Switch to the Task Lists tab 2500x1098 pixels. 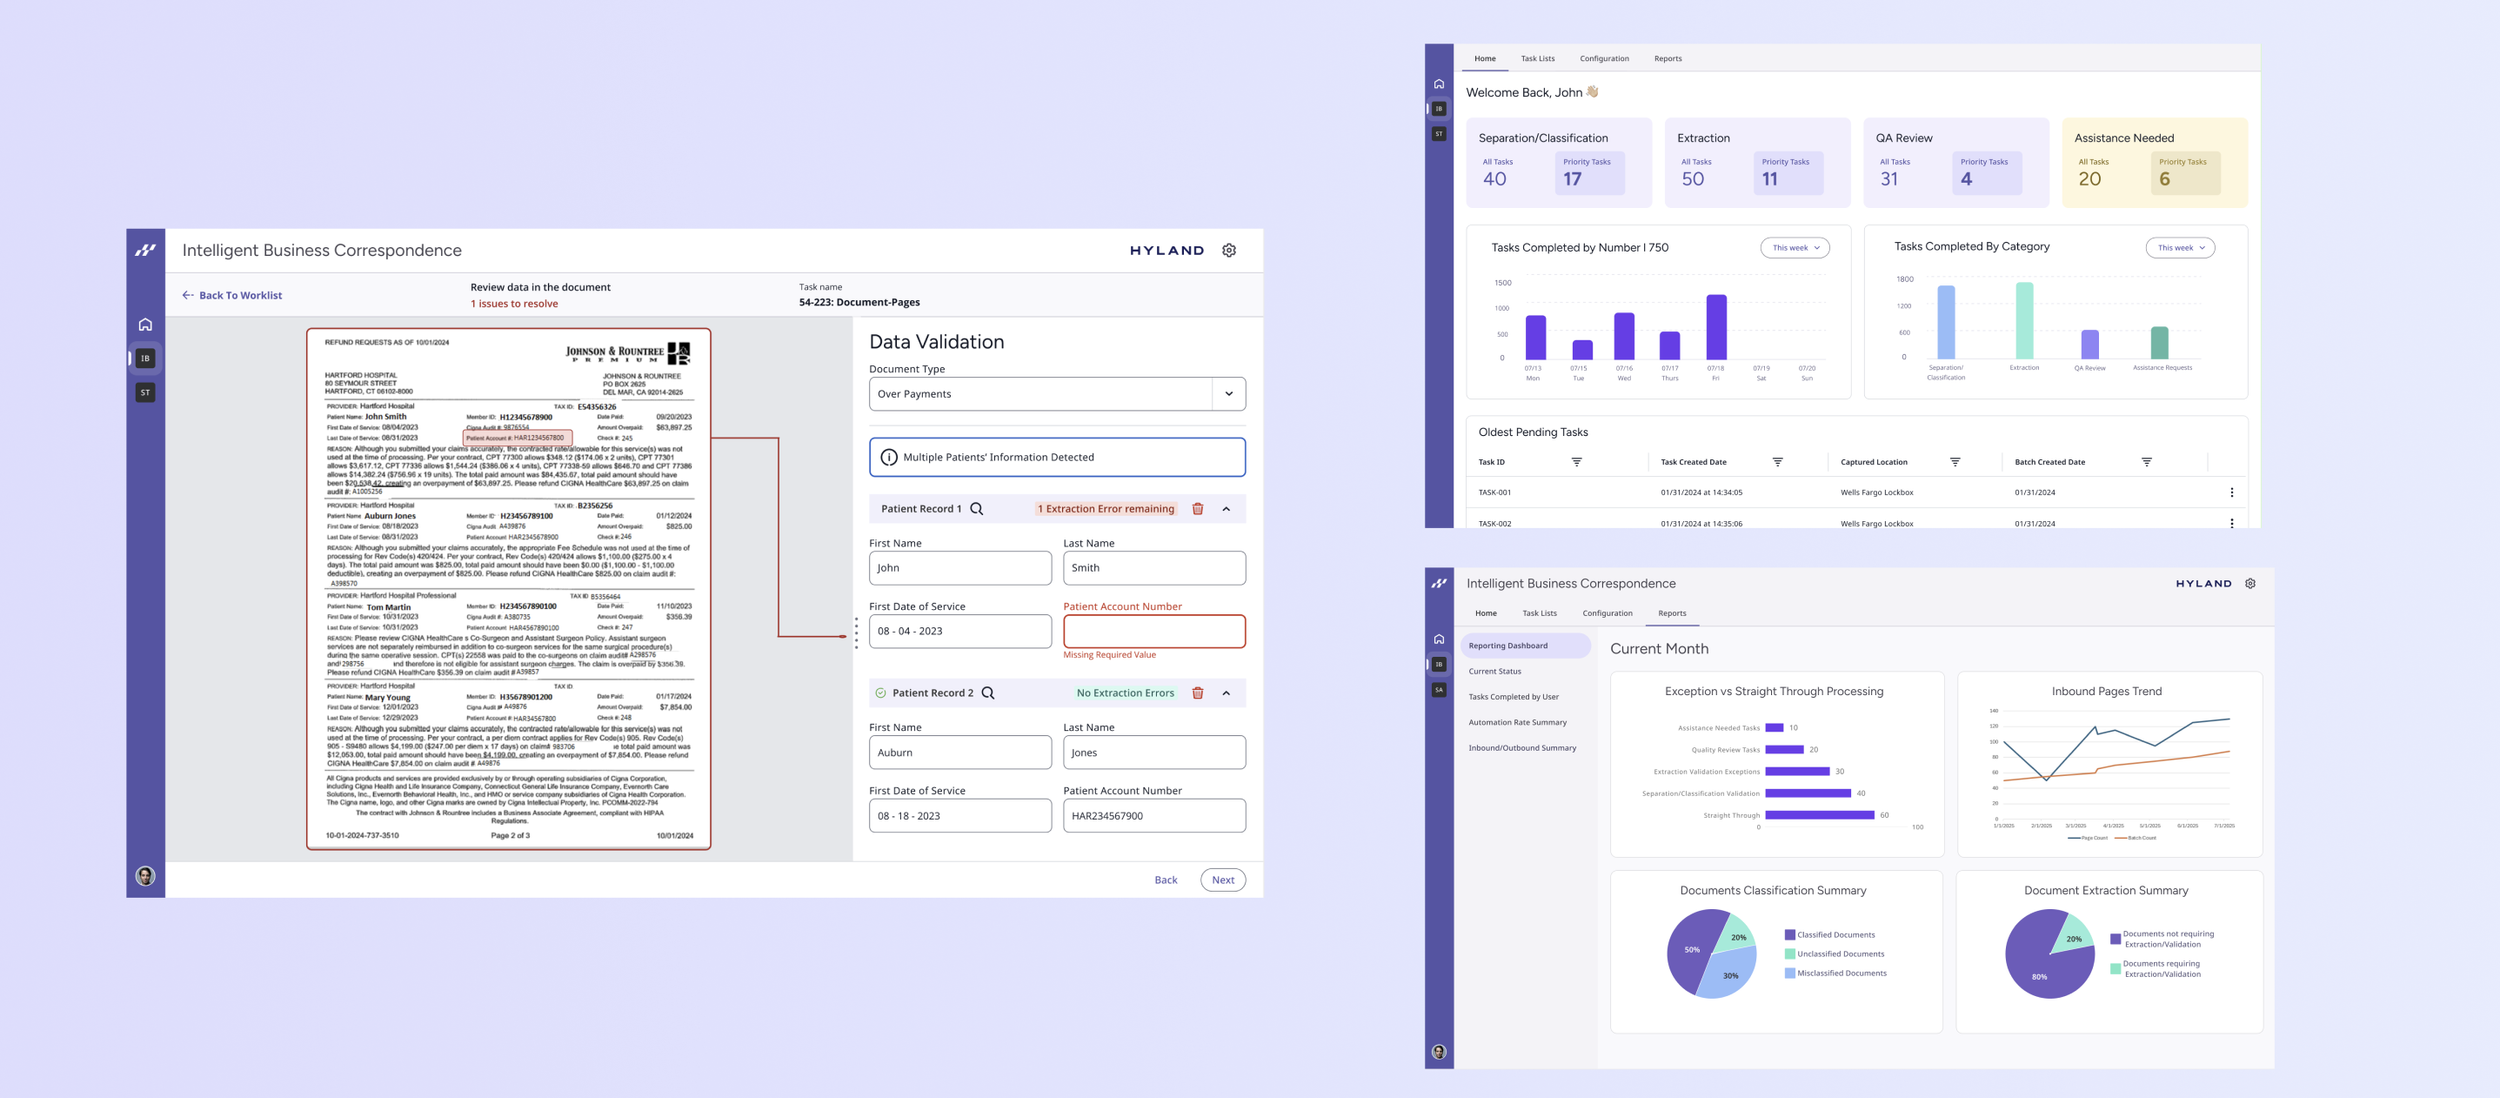(1537, 59)
